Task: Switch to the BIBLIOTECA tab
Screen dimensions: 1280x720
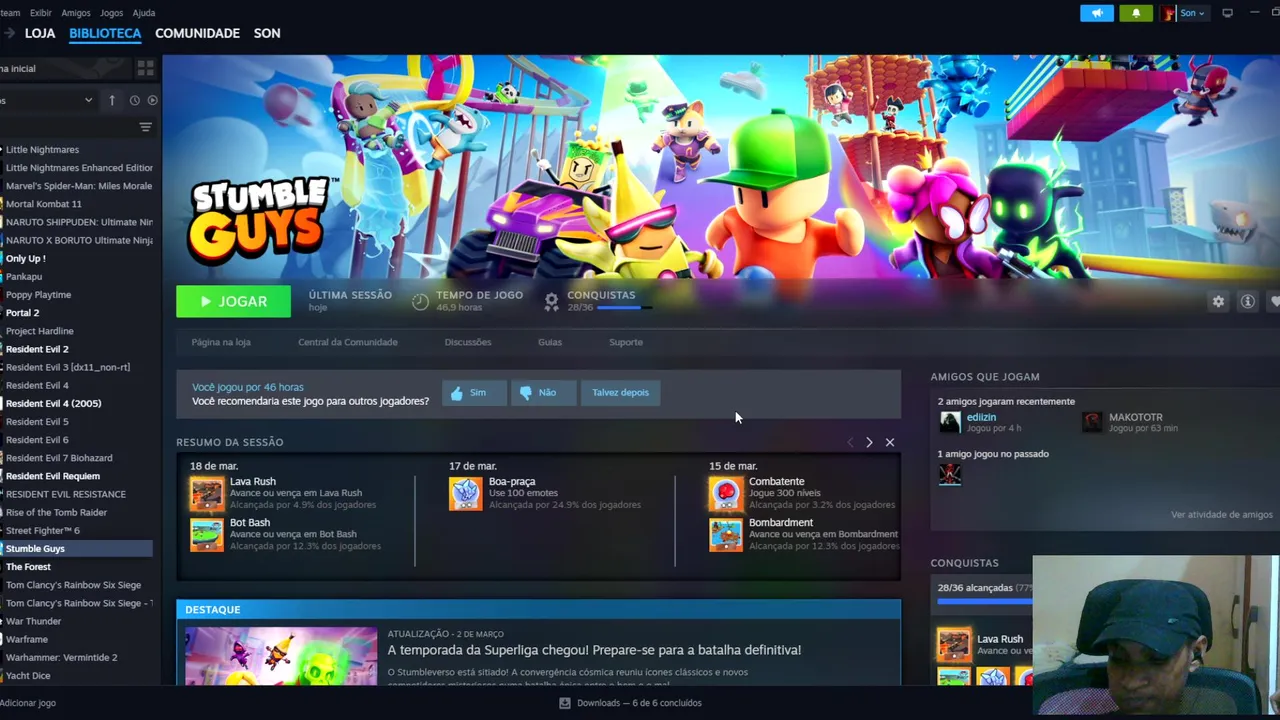Action: pos(105,33)
